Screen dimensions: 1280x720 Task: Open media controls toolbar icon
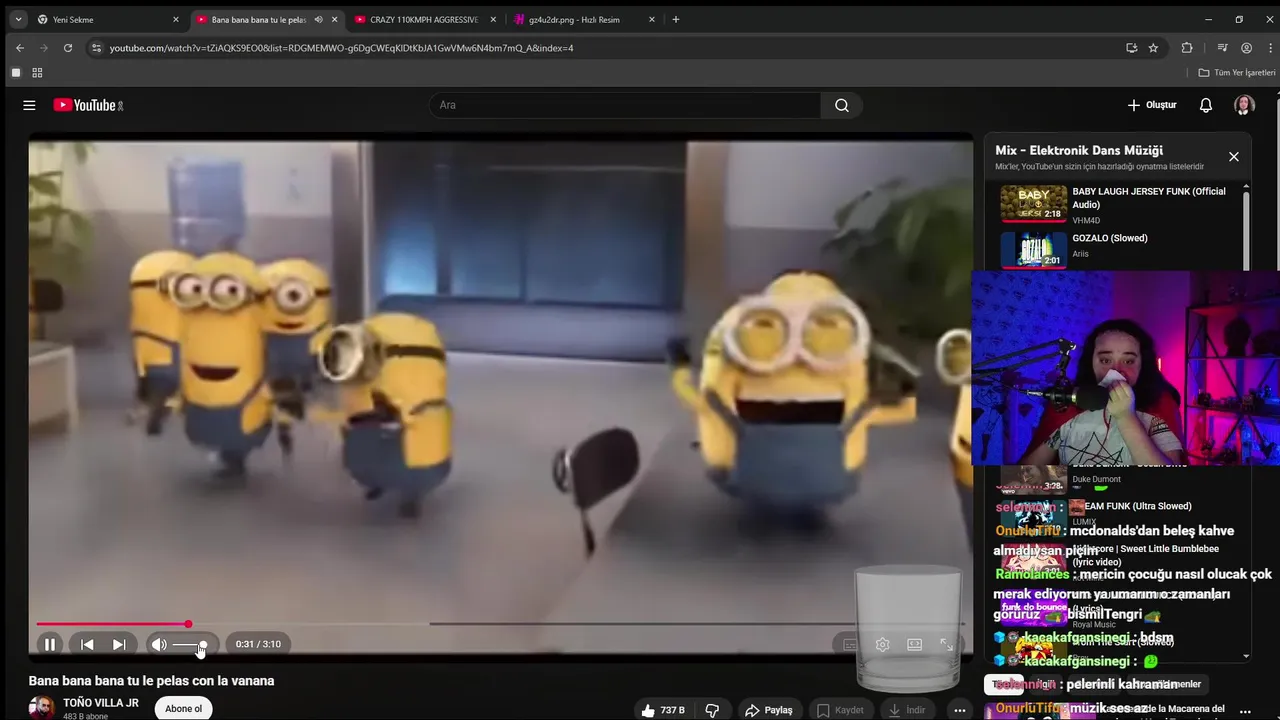(1222, 48)
